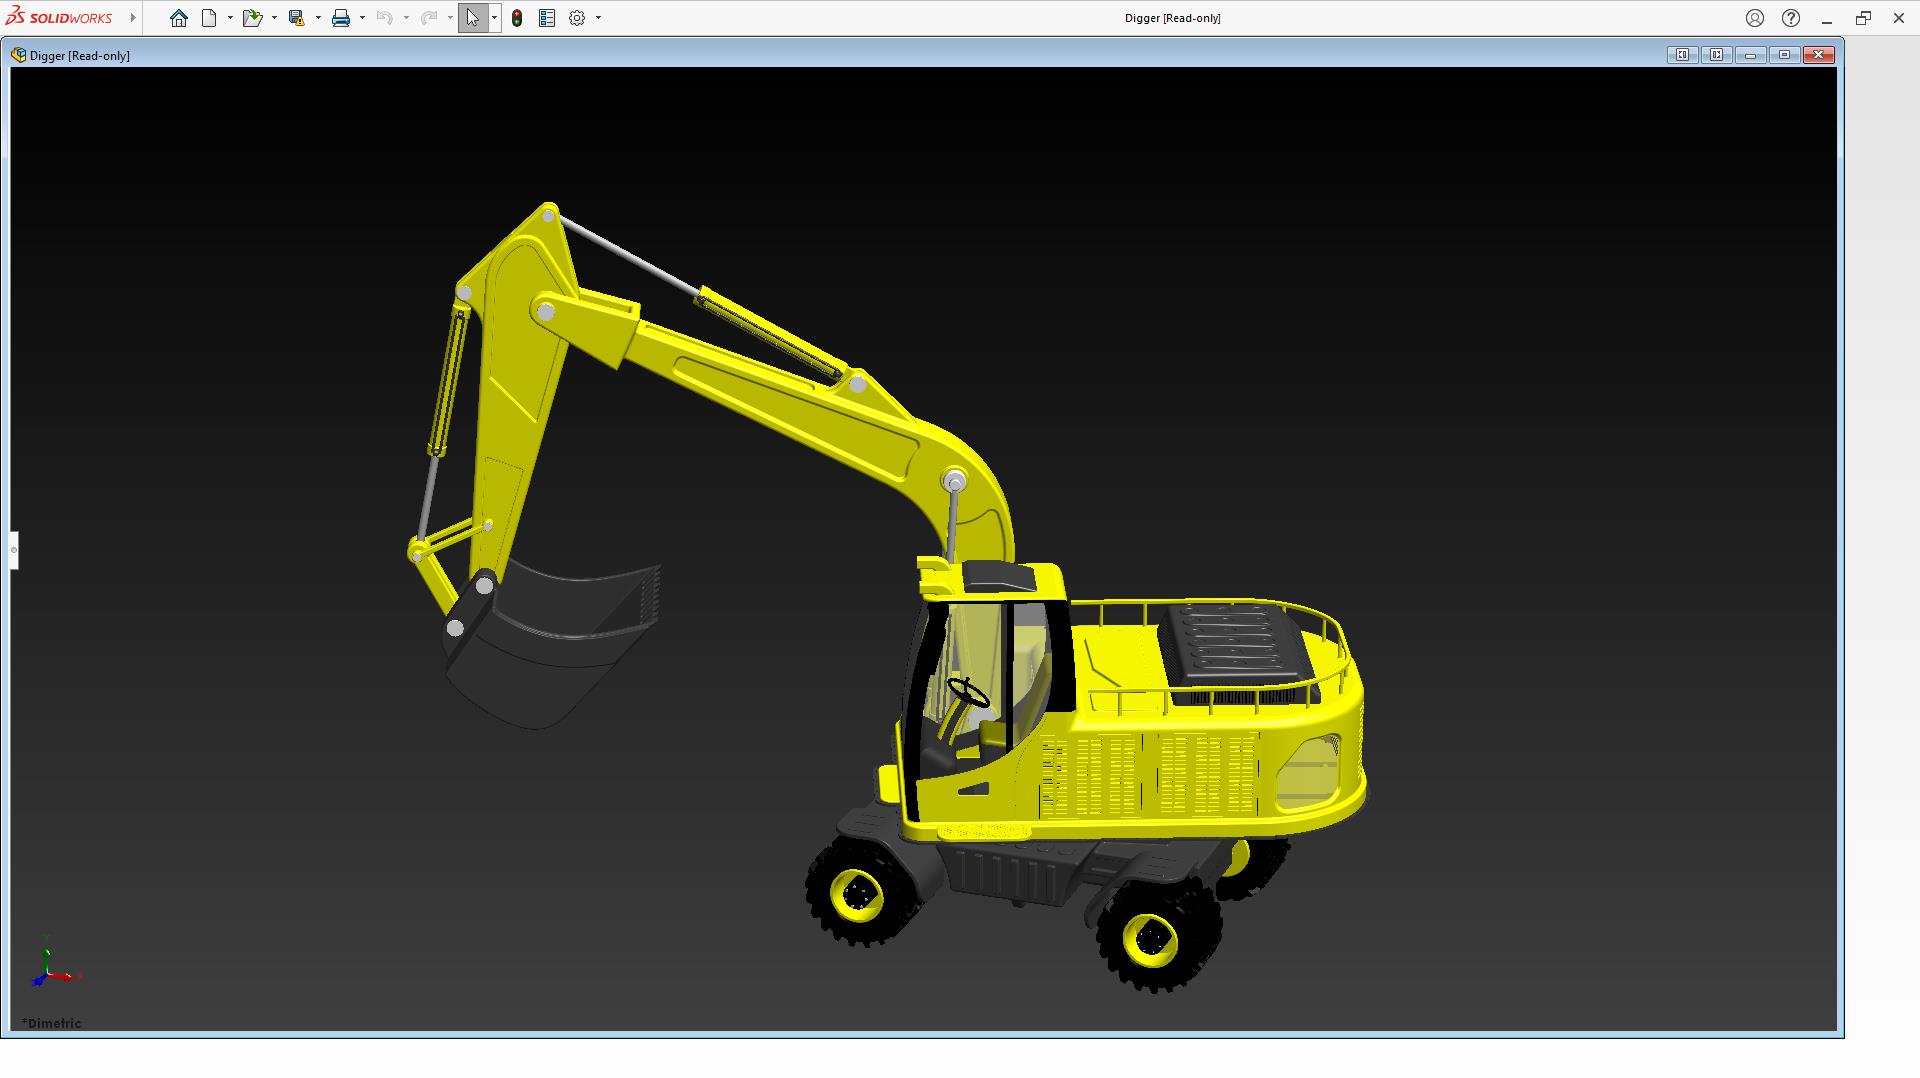Expand the SOLIDWORKS menu flyout arrow
1920x1078 pixels.
pos(133,18)
